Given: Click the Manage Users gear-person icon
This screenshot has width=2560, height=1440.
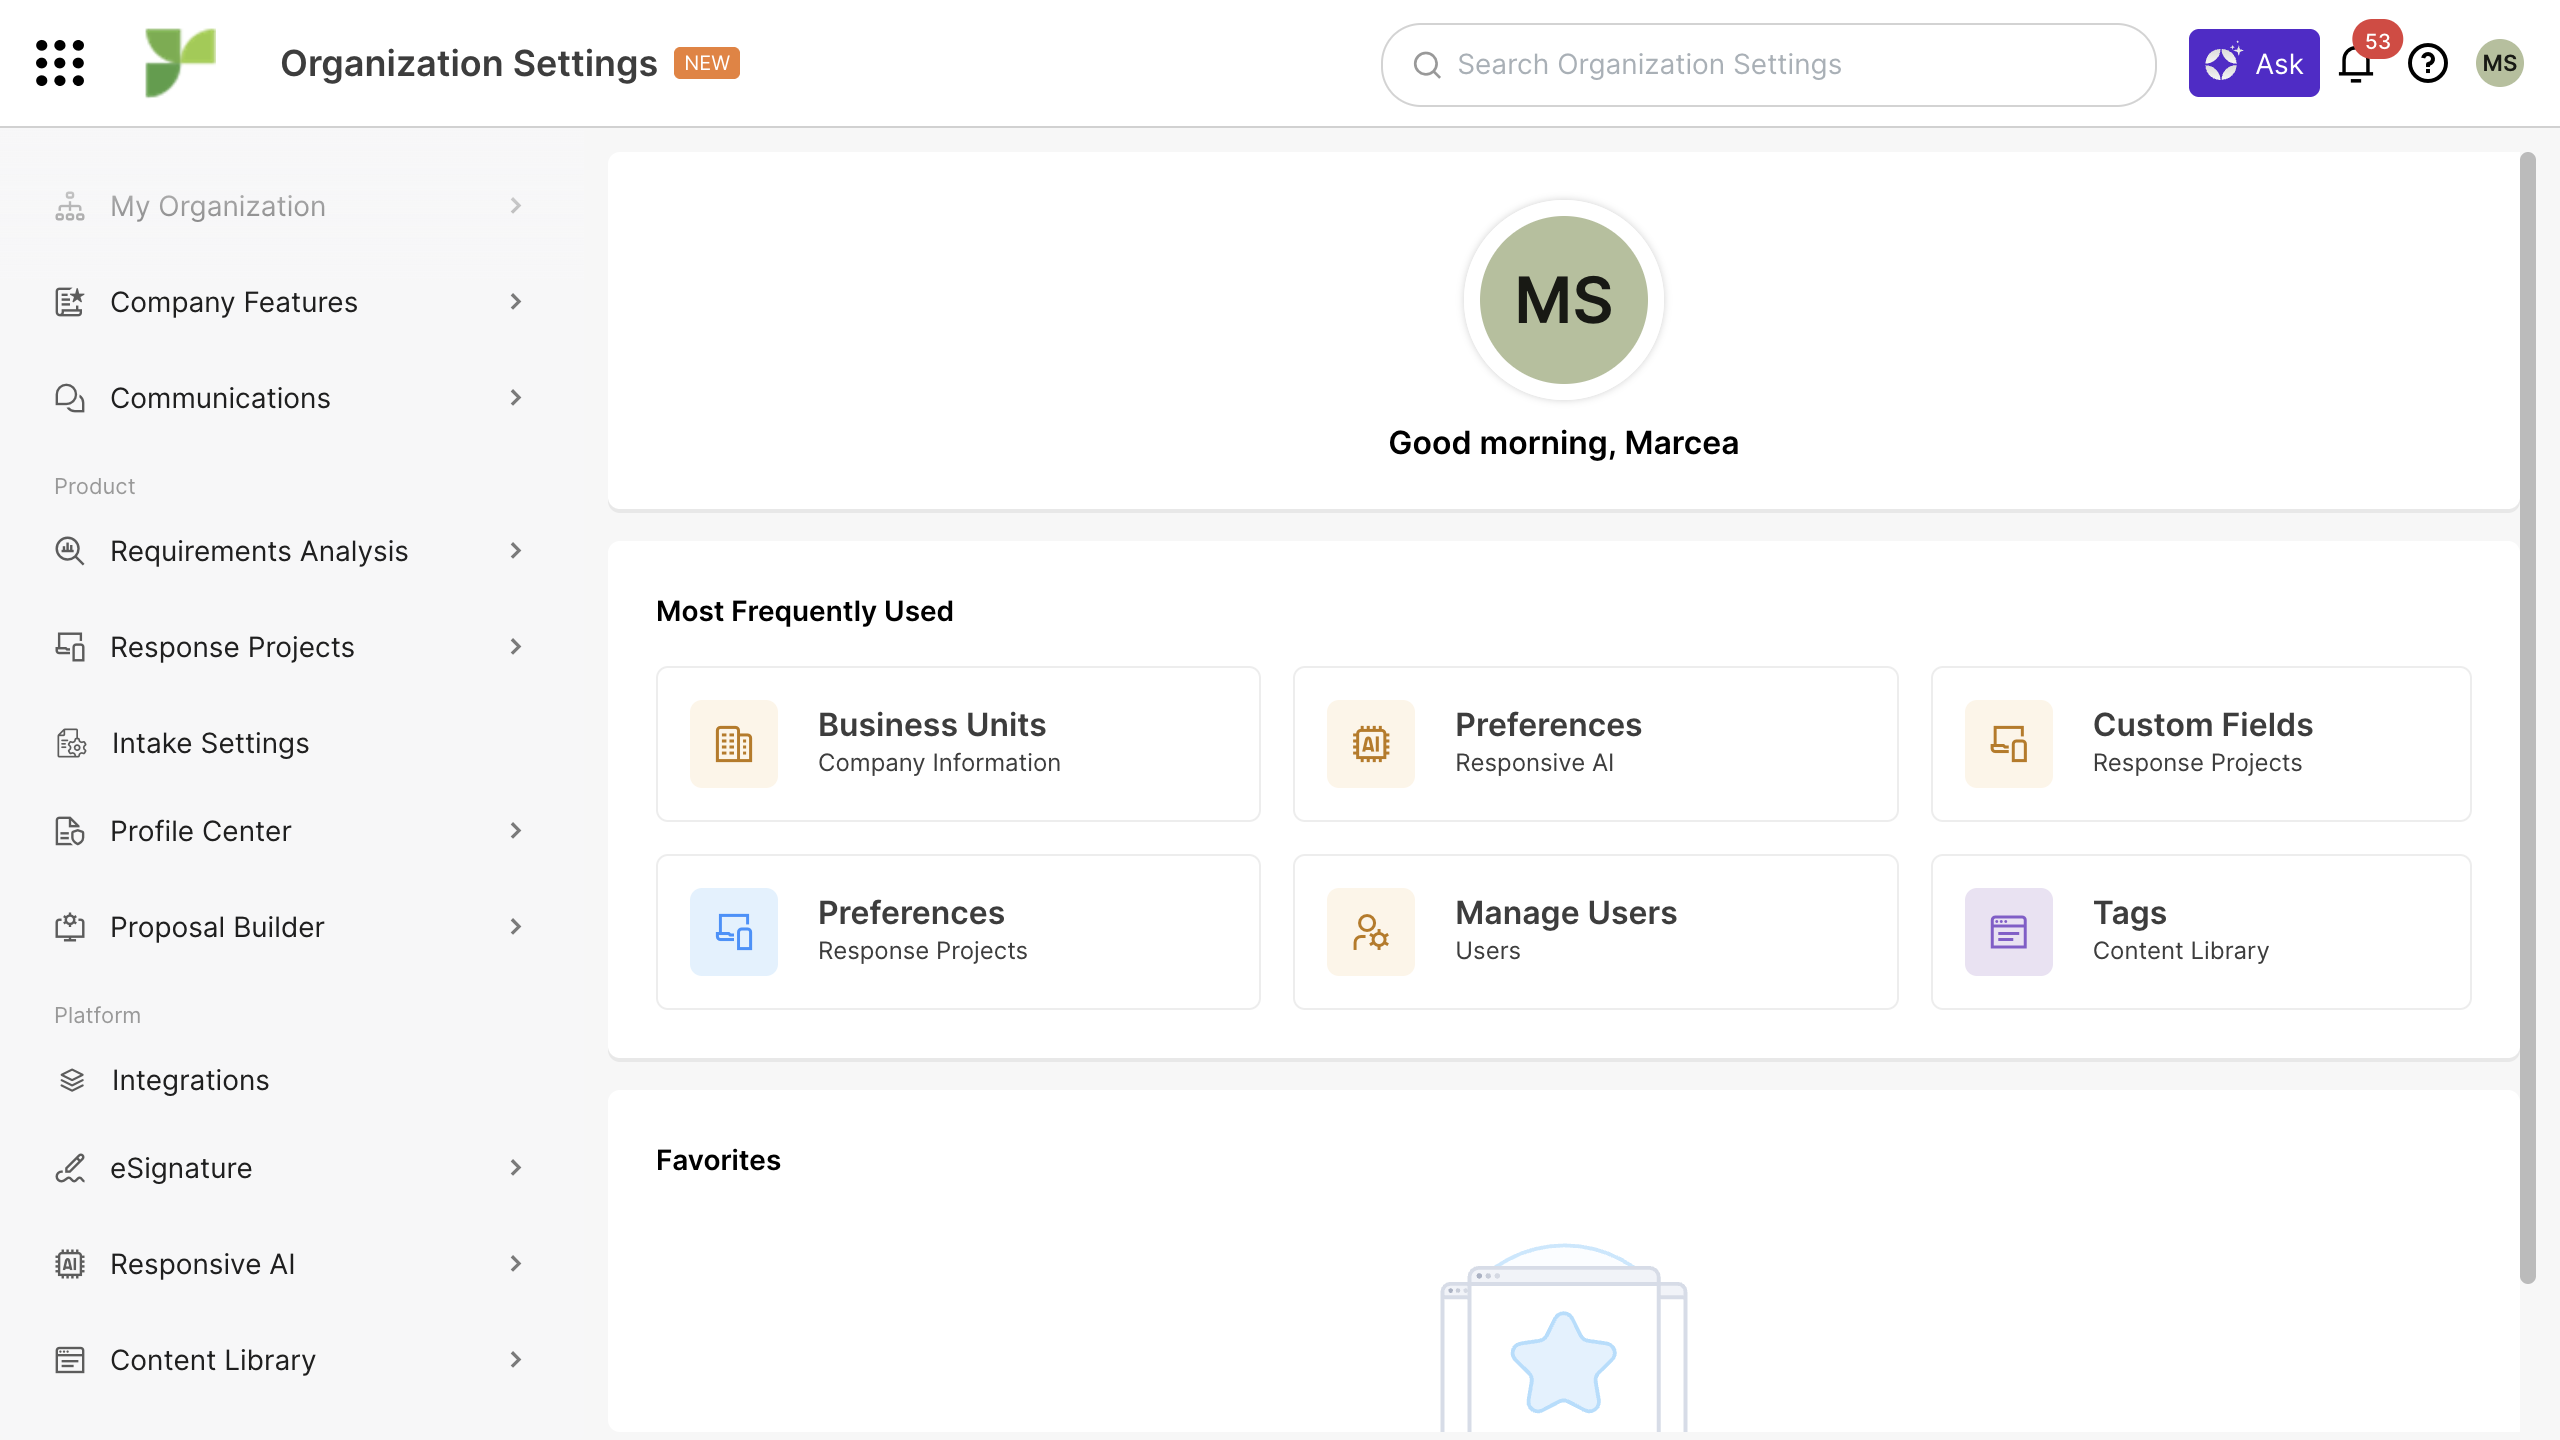Looking at the screenshot, I should [x=1370, y=932].
